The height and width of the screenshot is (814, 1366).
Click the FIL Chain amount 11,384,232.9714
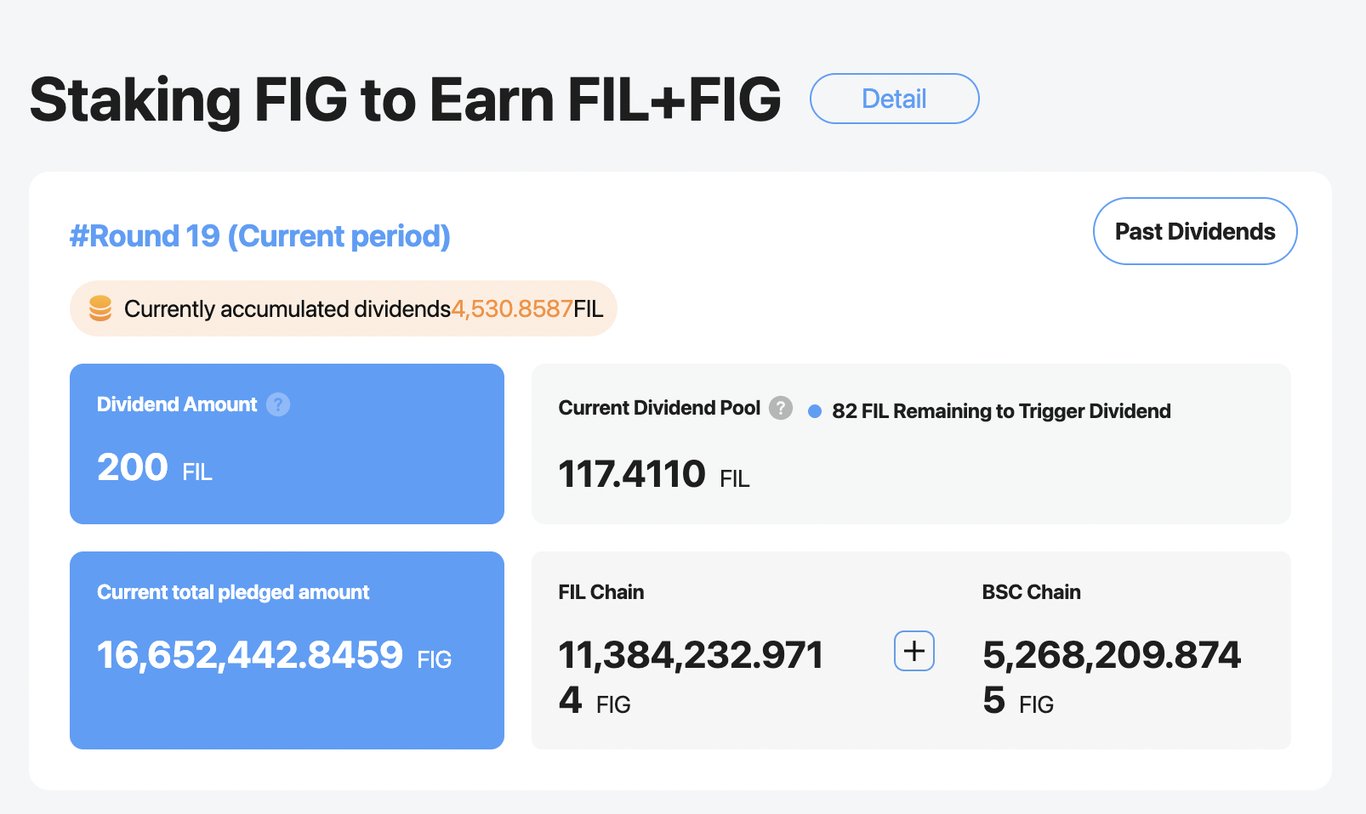point(690,656)
